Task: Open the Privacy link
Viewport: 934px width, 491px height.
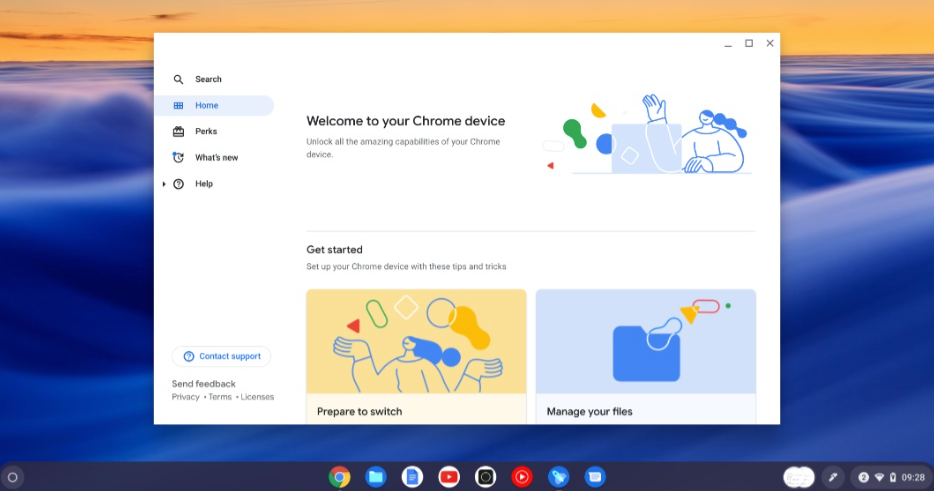Action: [x=186, y=397]
